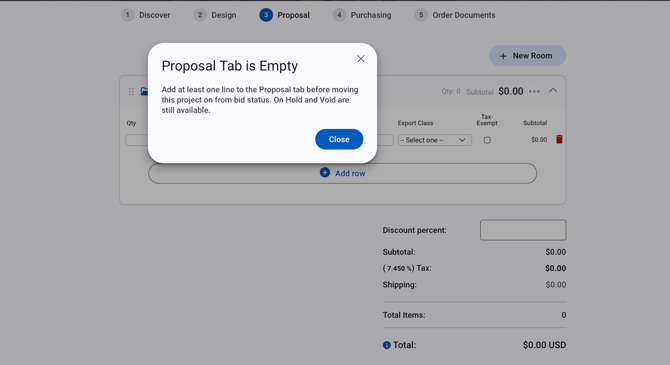Click the Qty input field
Image resolution: width=670 pixels, height=365 pixels.
(x=137, y=140)
